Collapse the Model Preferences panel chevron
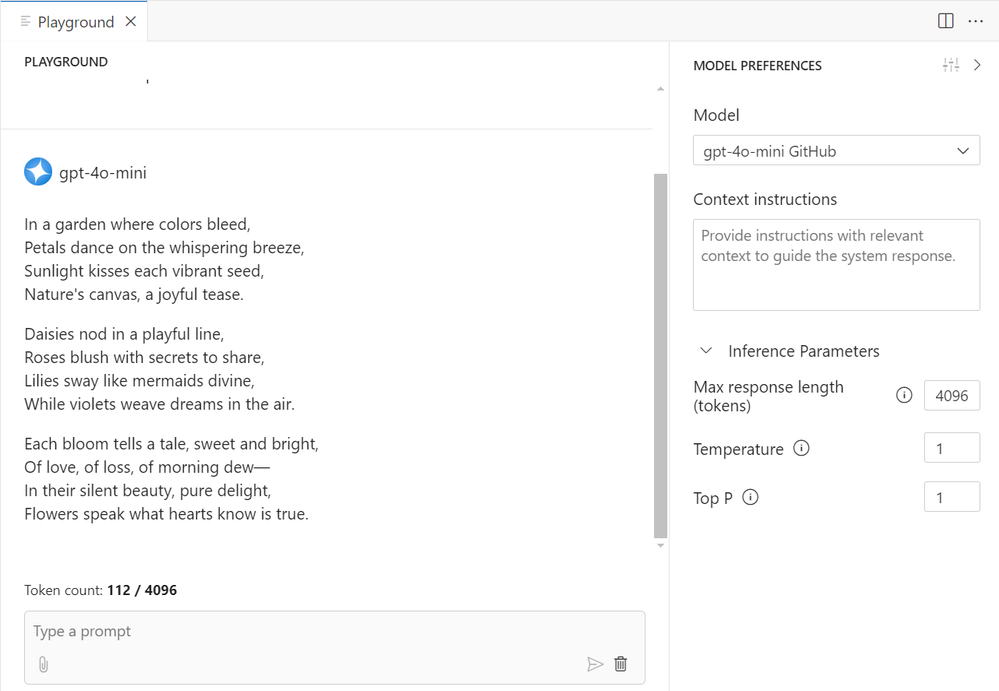 point(978,65)
